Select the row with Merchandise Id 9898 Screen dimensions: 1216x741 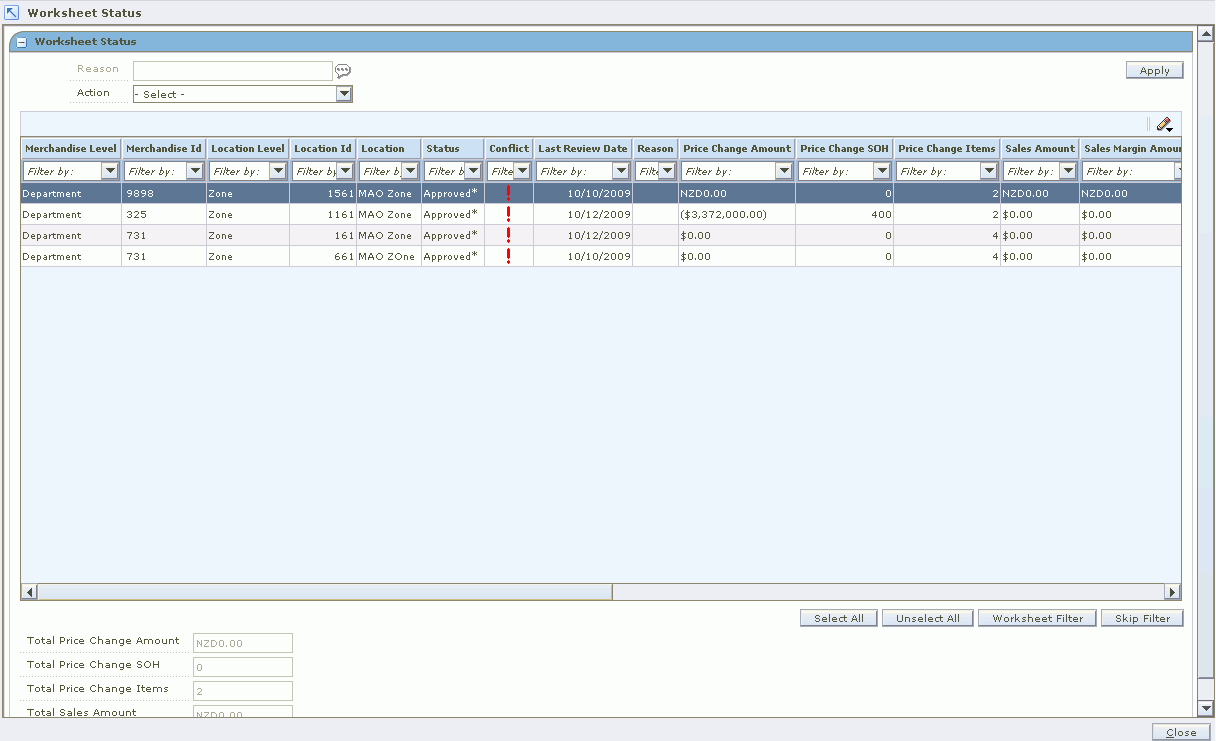click(600, 193)
